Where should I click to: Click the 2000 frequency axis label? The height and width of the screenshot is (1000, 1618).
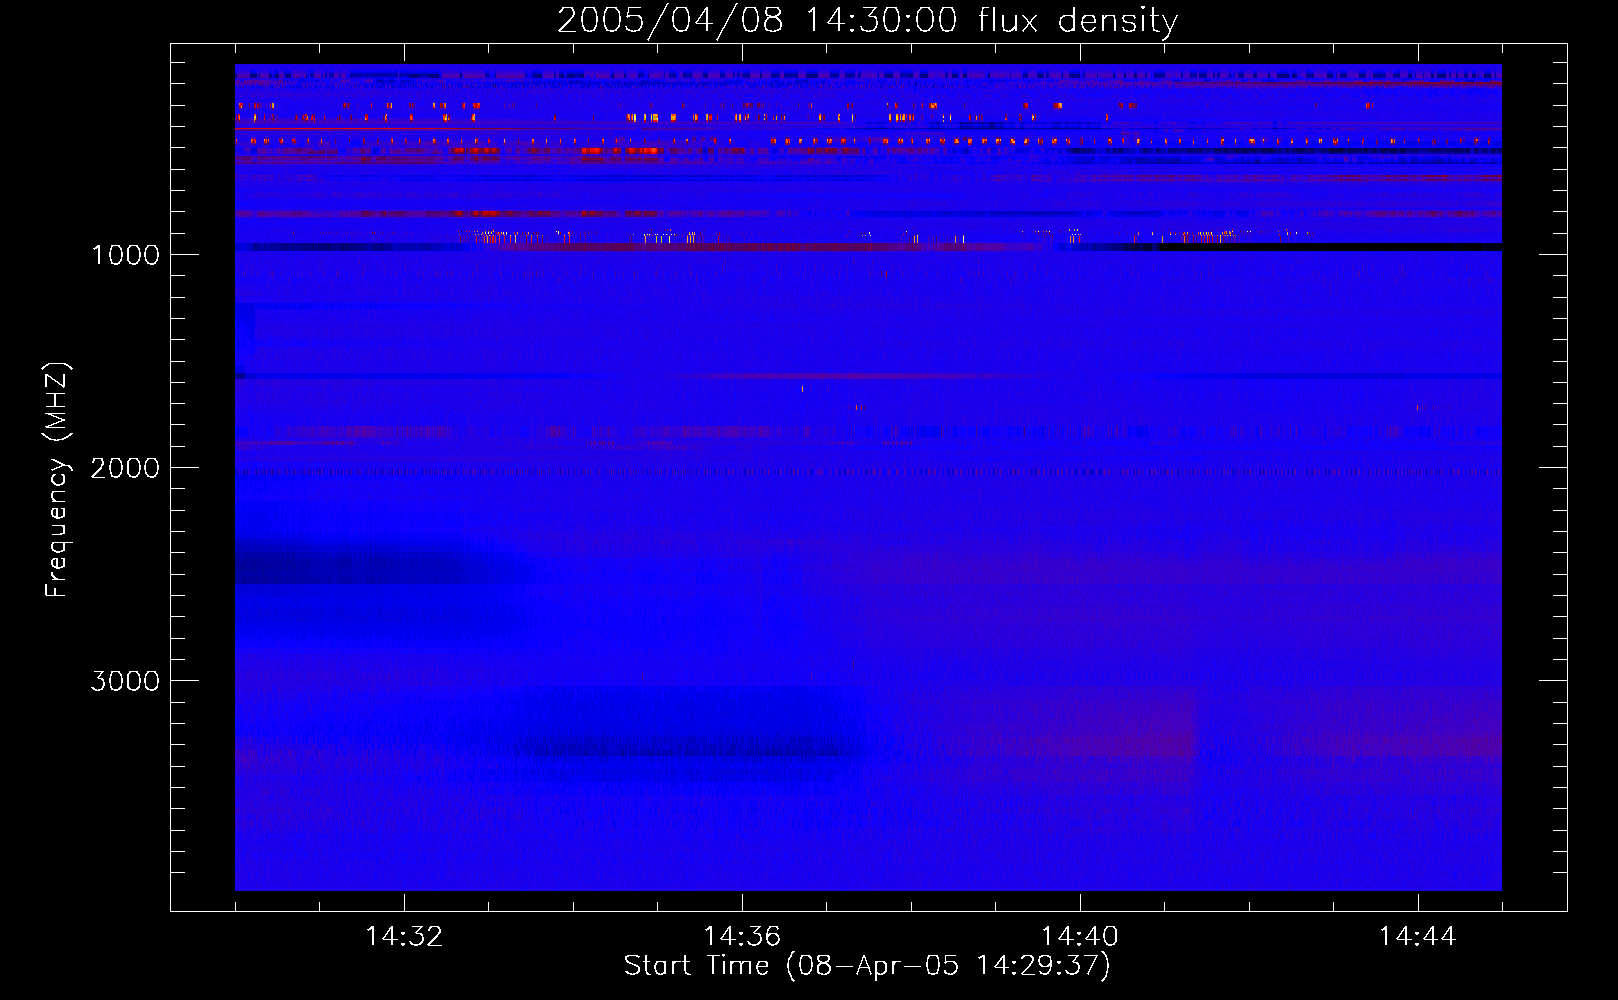pos(125,468)
